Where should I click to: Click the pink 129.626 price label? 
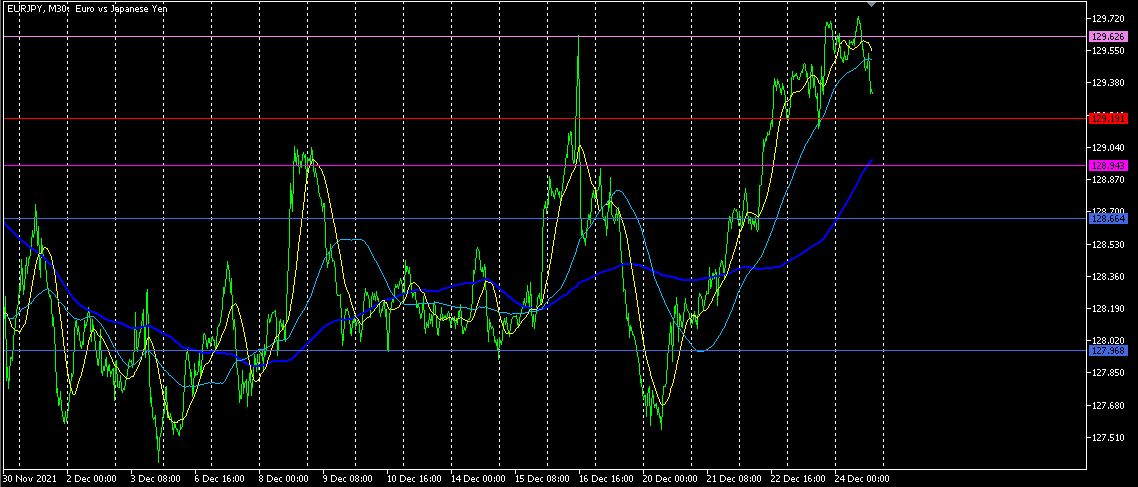coord(1108,36)
